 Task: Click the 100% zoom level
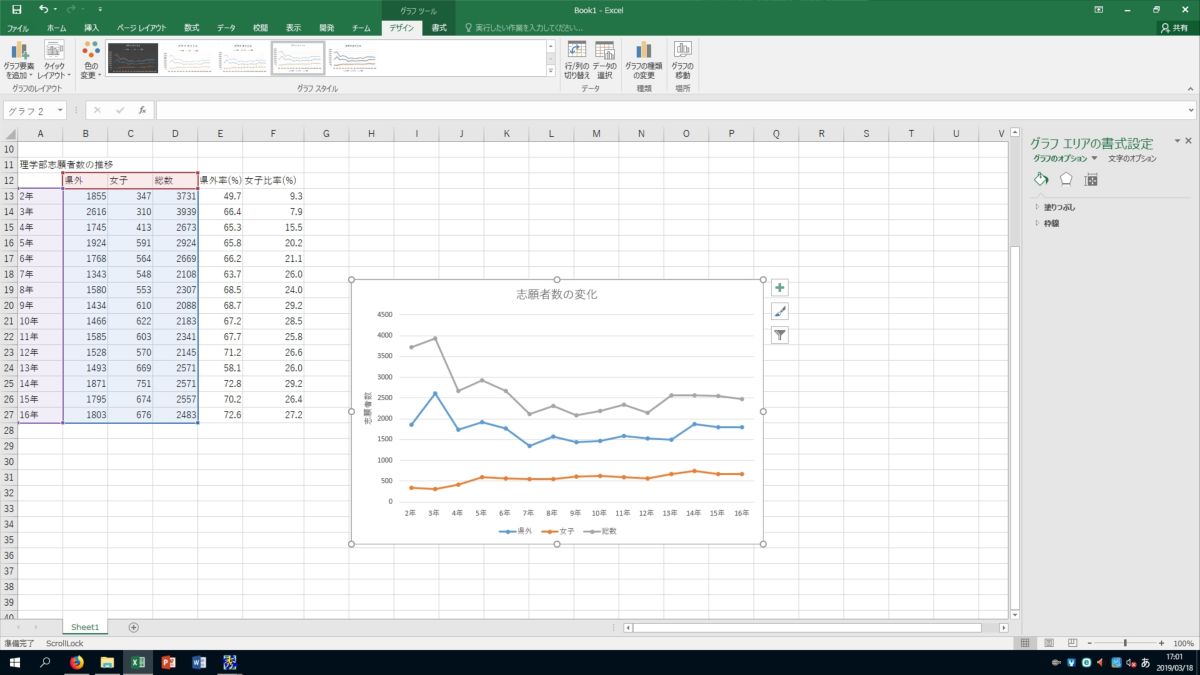coord(1183,643)
